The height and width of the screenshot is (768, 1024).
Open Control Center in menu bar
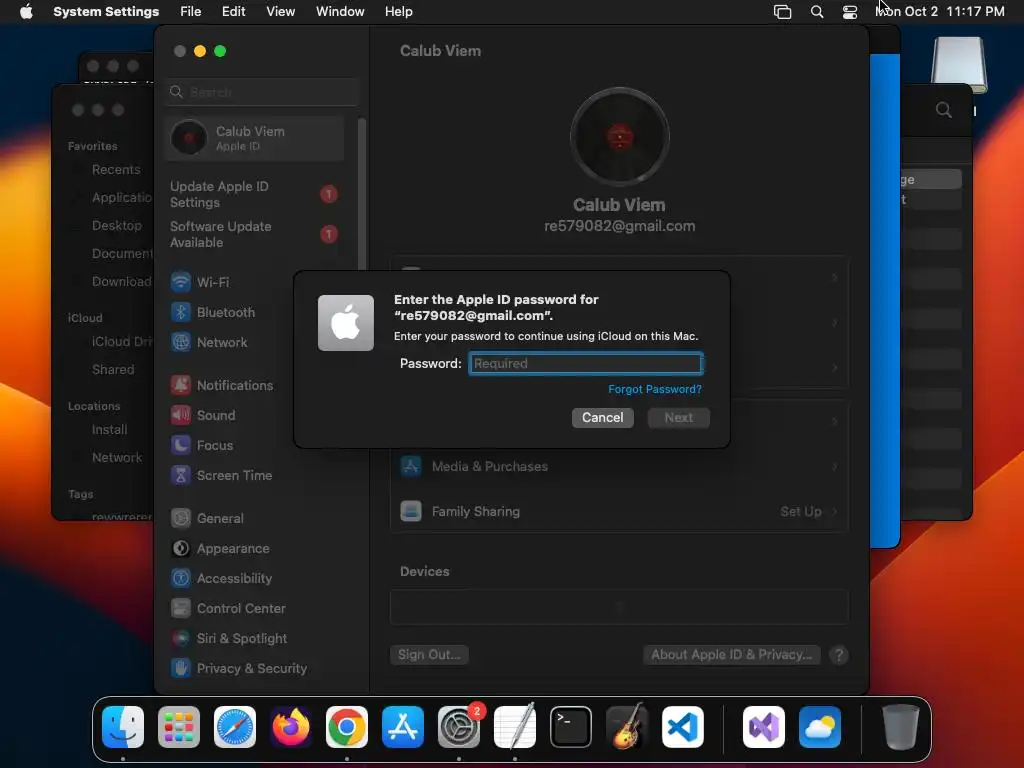(x=850, y=11)
